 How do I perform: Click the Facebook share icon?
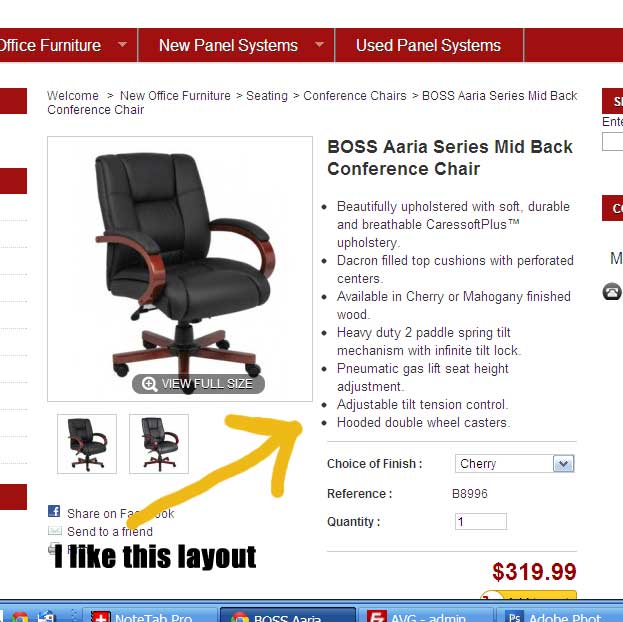(x=54, y=511)
